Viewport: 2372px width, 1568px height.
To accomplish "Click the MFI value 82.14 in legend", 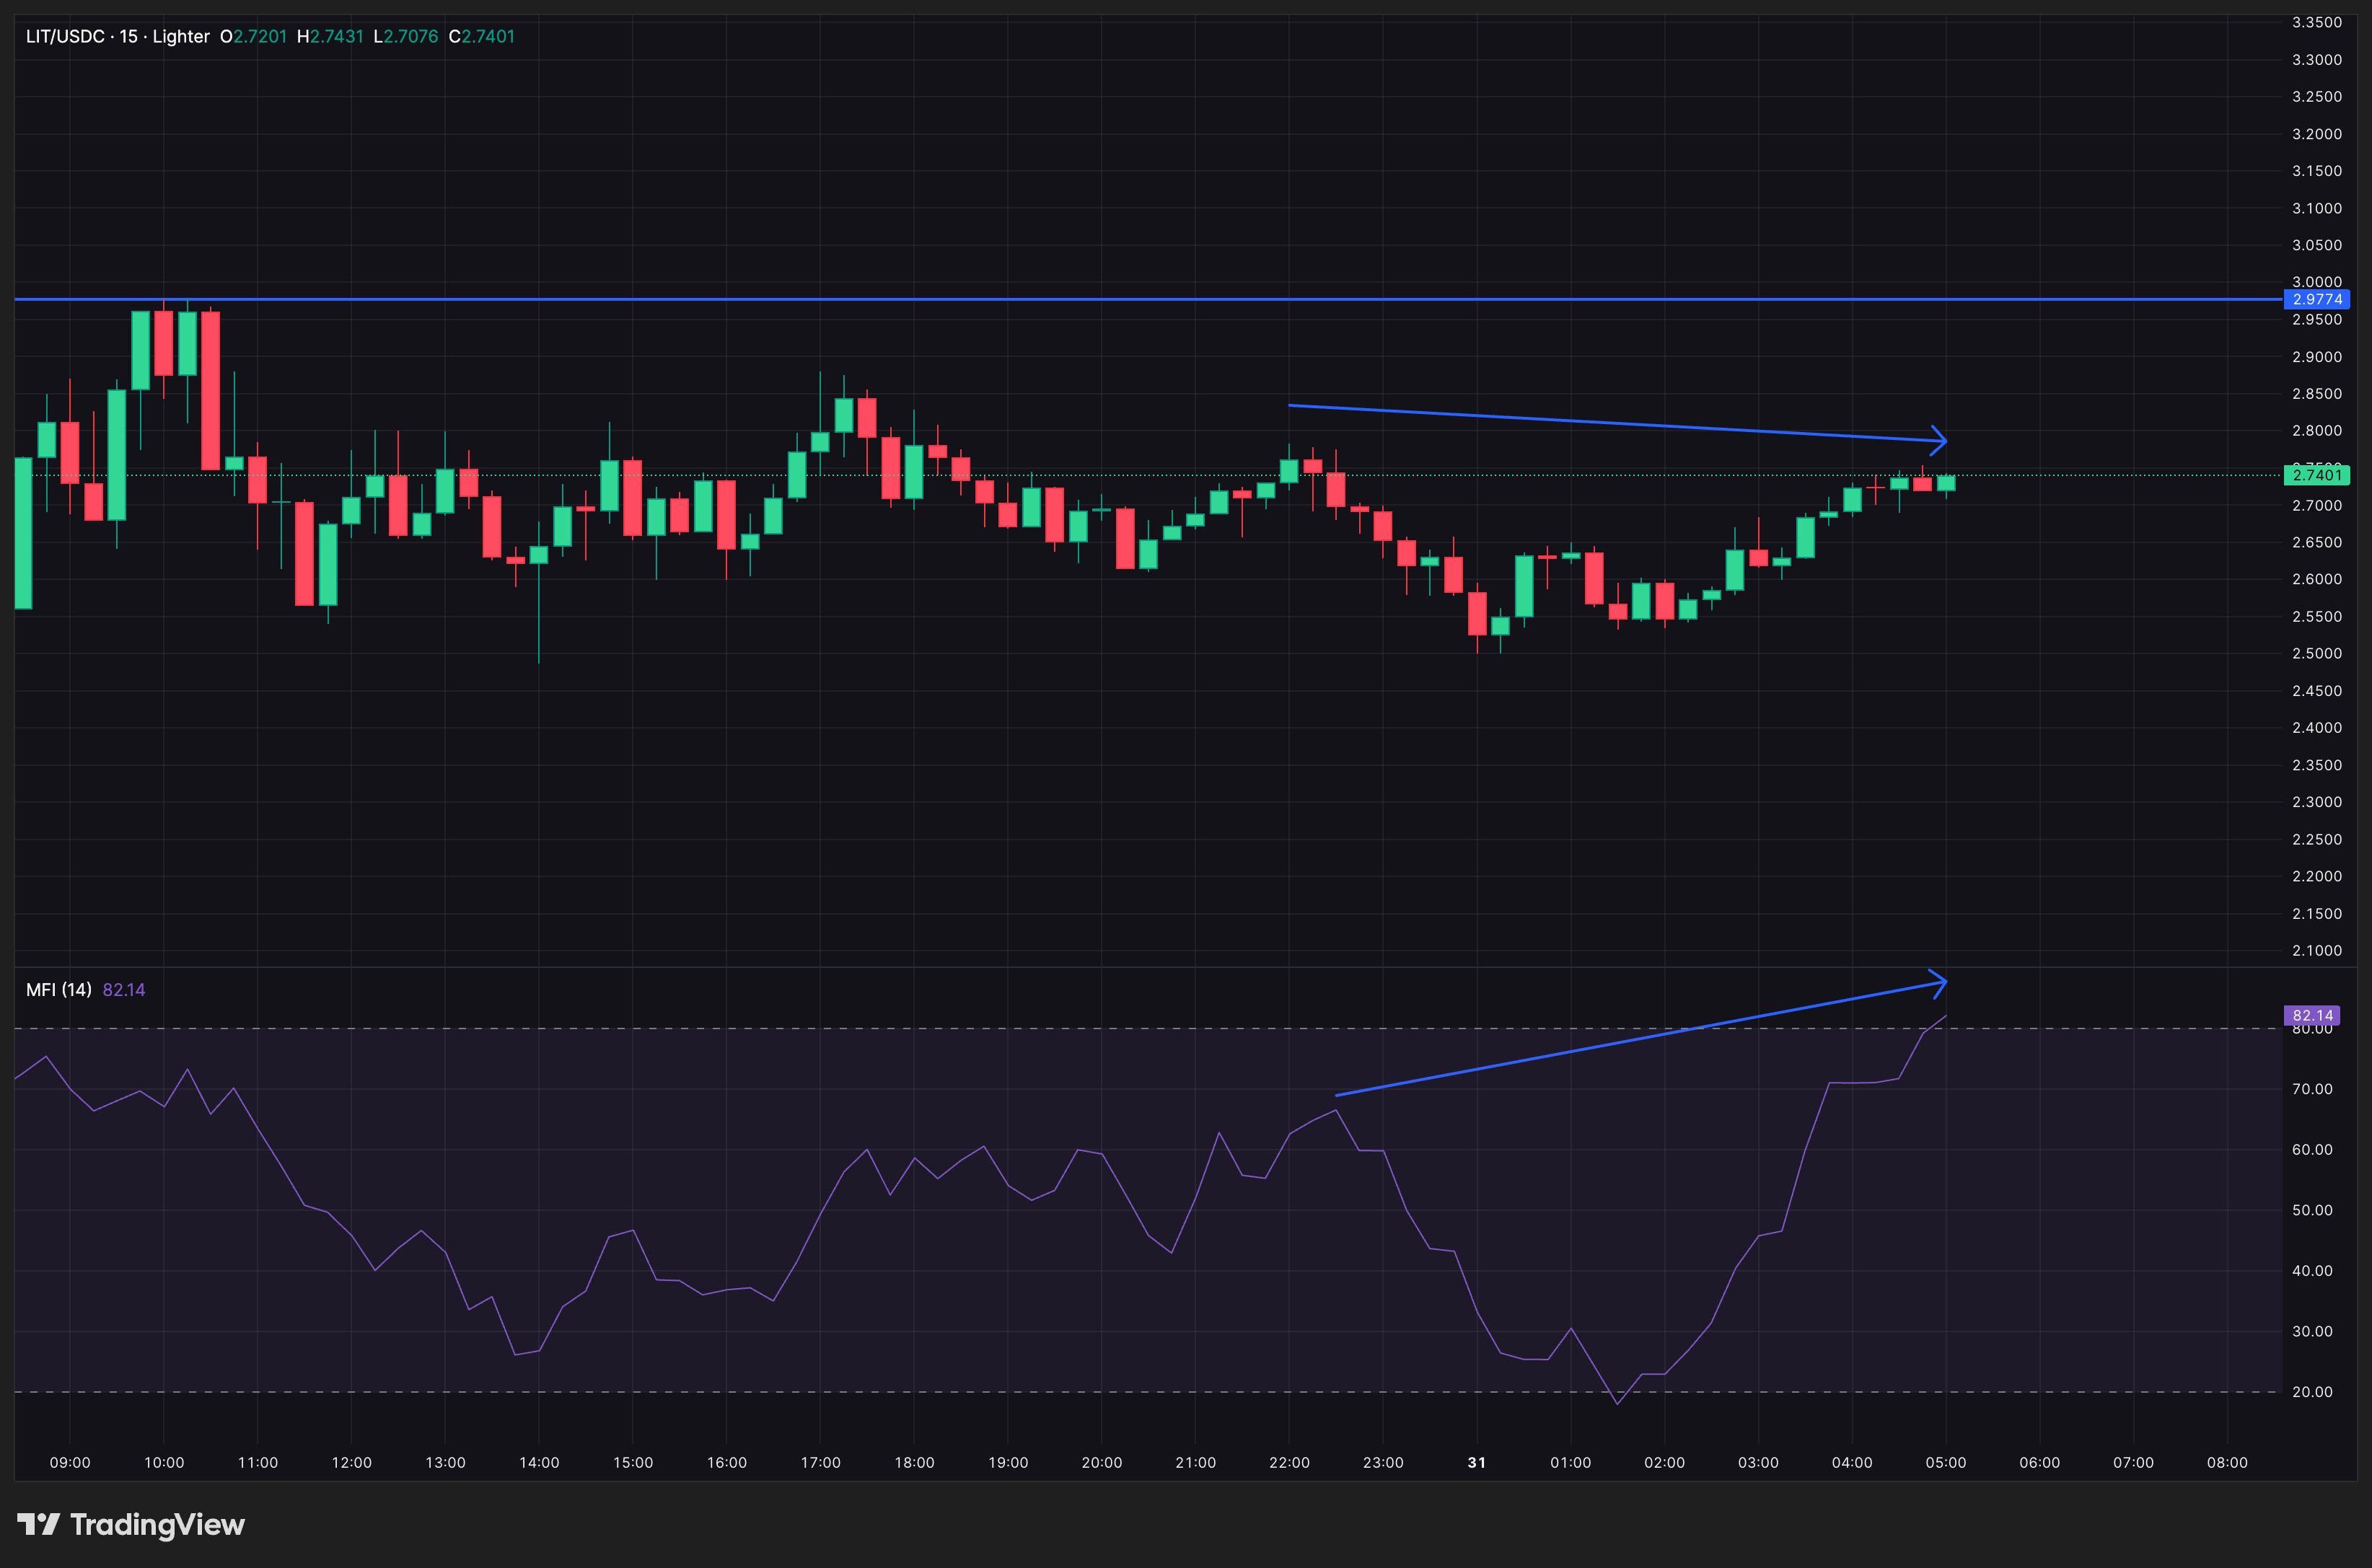I will point(124,989).
